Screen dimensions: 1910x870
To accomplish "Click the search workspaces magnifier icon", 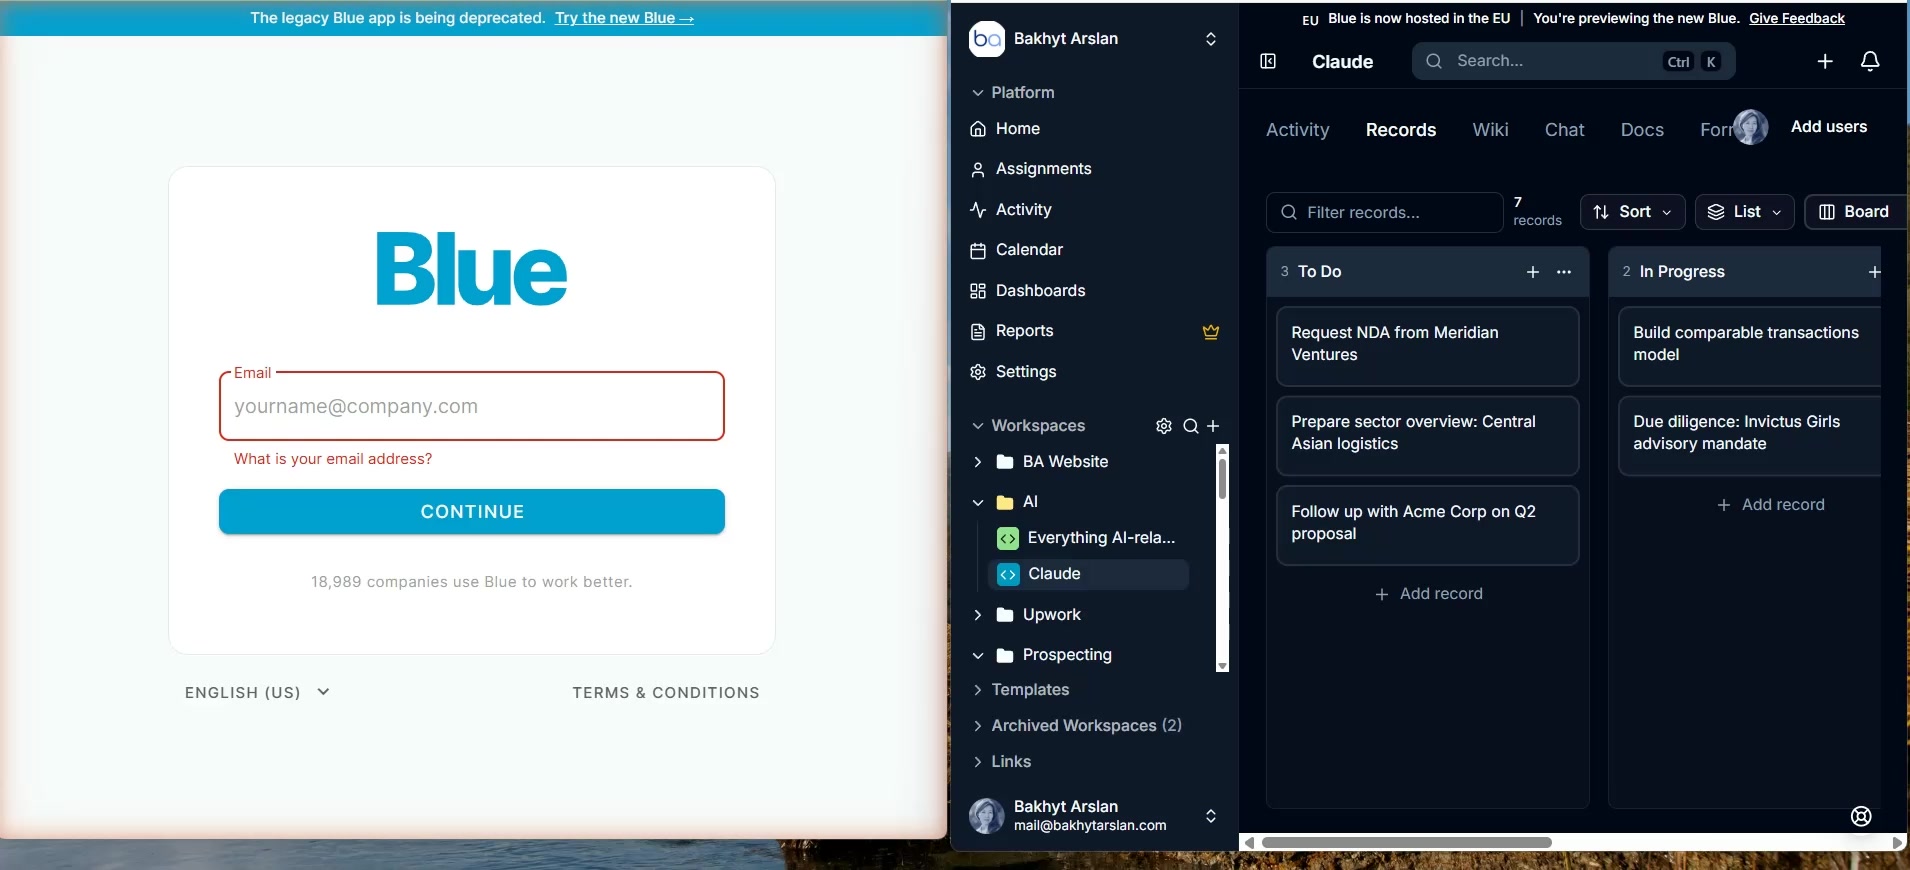I will click(1190, 426).
